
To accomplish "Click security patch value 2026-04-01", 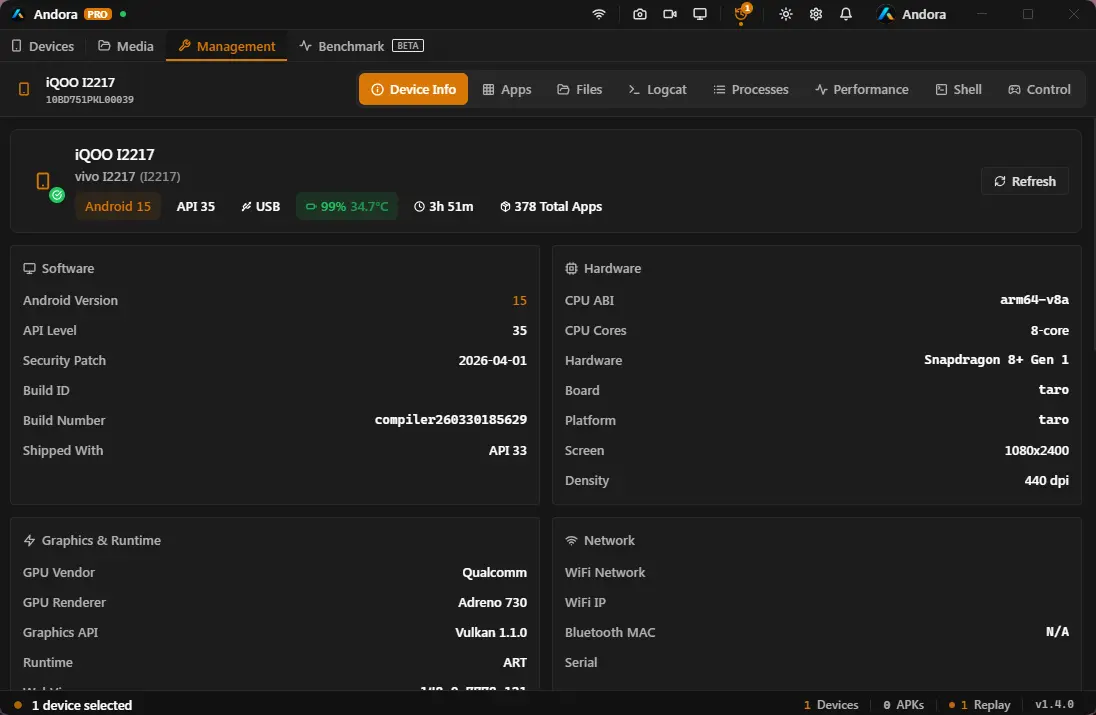I will (493, 361).
